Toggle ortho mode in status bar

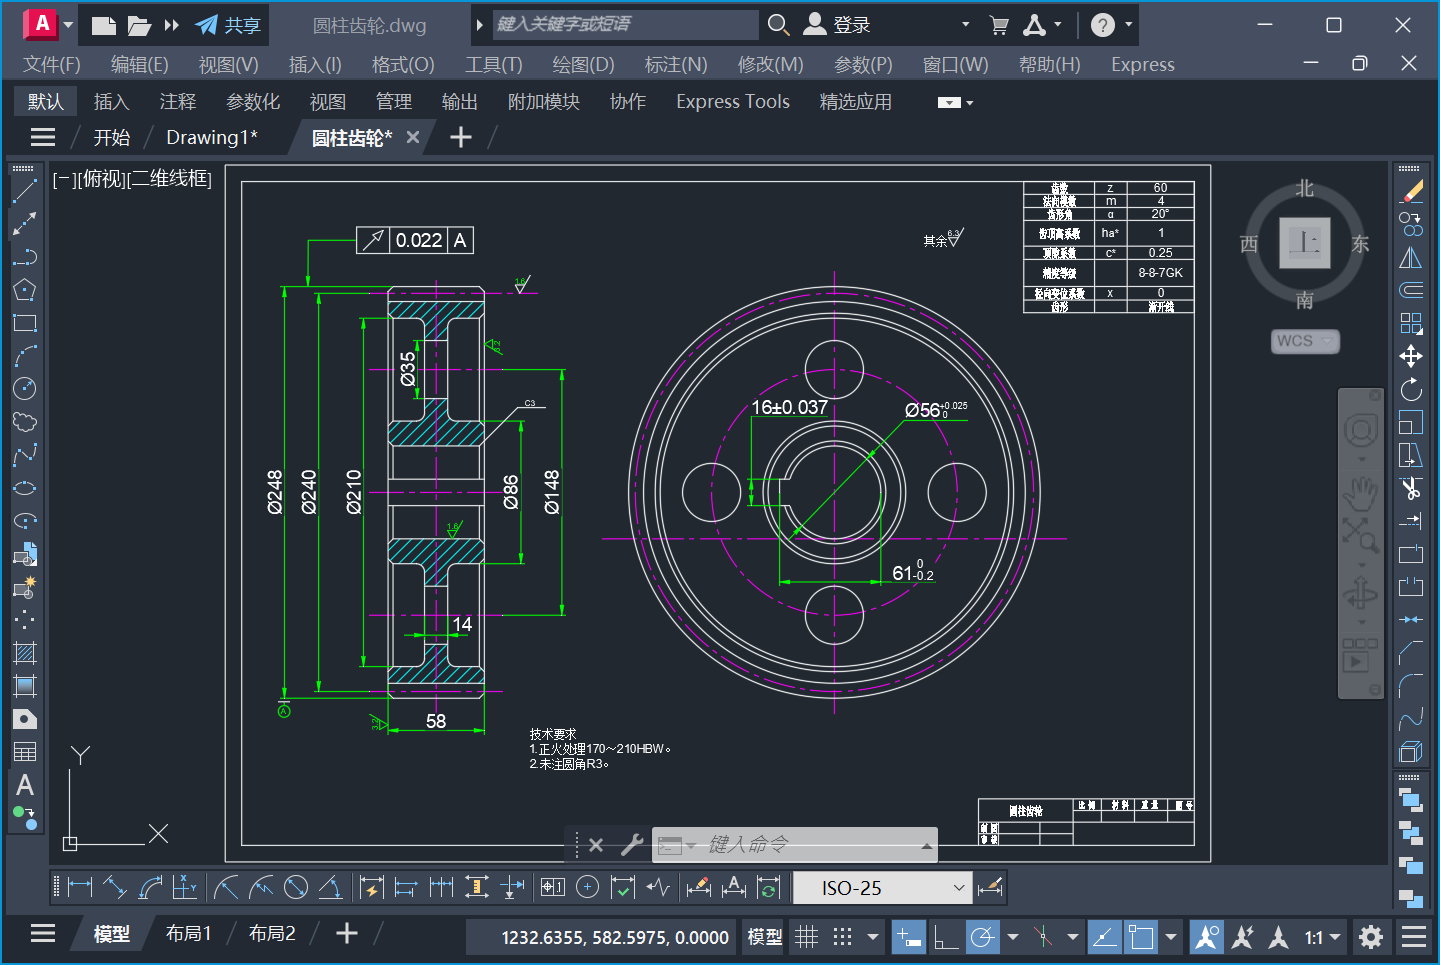[x=945, y=937]
